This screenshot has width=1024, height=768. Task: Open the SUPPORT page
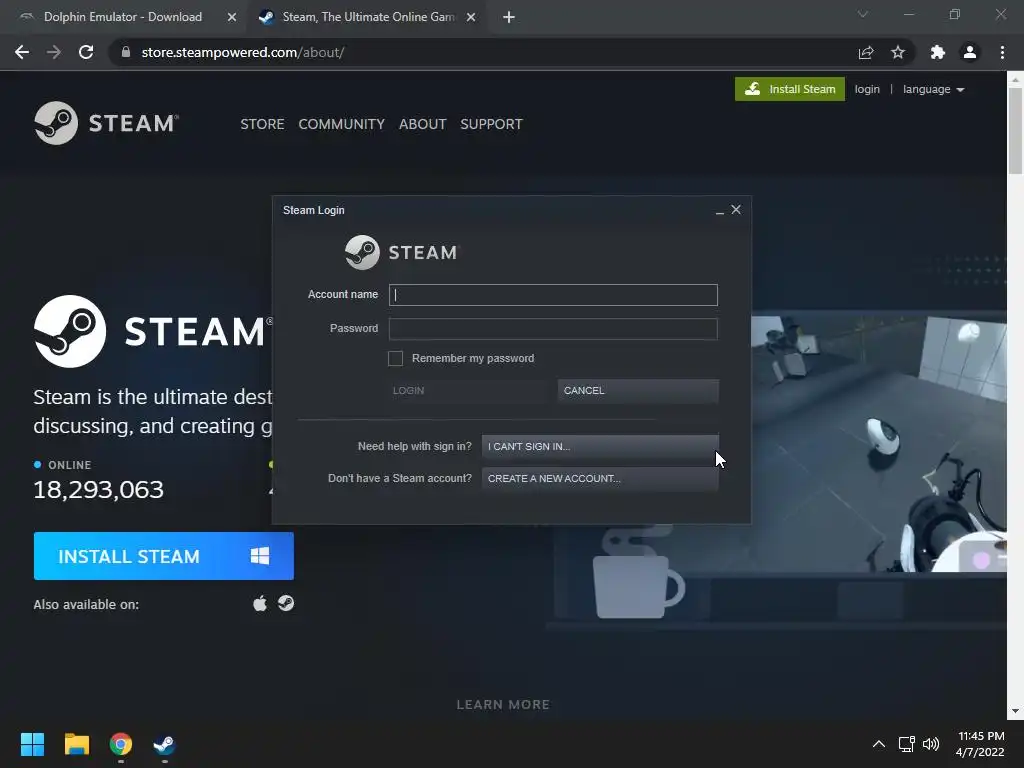pyautogui.click(x=491, y=124)
